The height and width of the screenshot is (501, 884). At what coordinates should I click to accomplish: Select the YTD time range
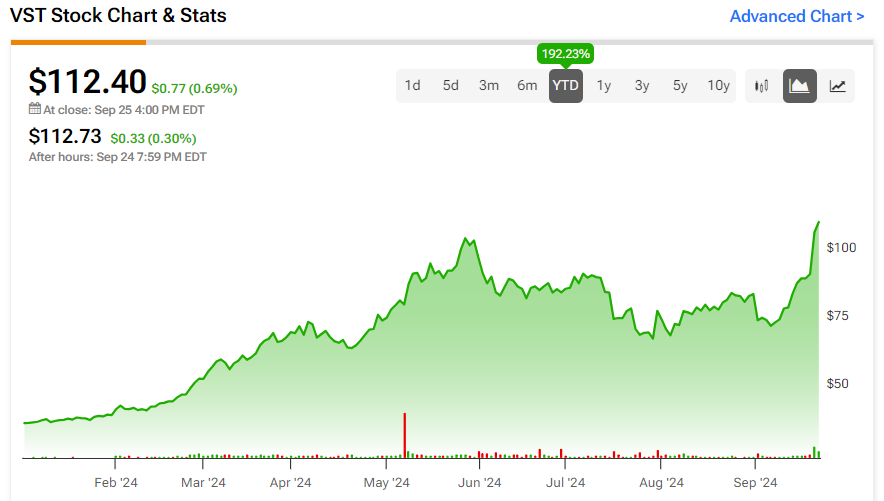565,86
